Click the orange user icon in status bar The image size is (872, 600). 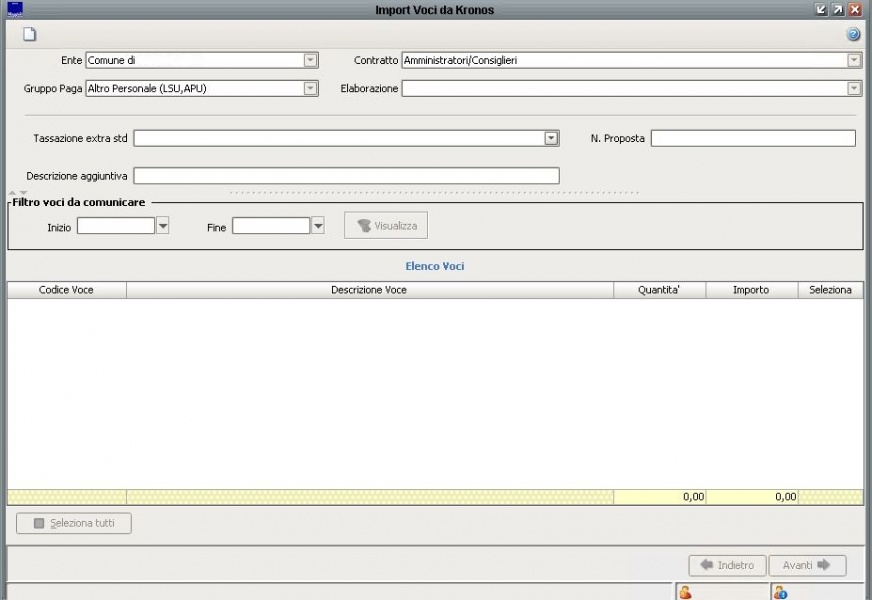click(685, 593)
